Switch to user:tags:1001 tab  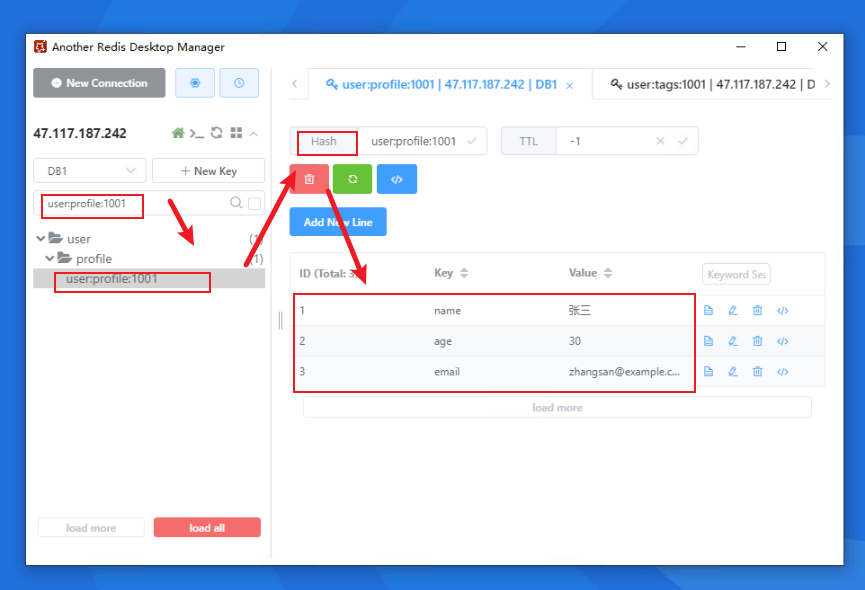pos(713,84)
